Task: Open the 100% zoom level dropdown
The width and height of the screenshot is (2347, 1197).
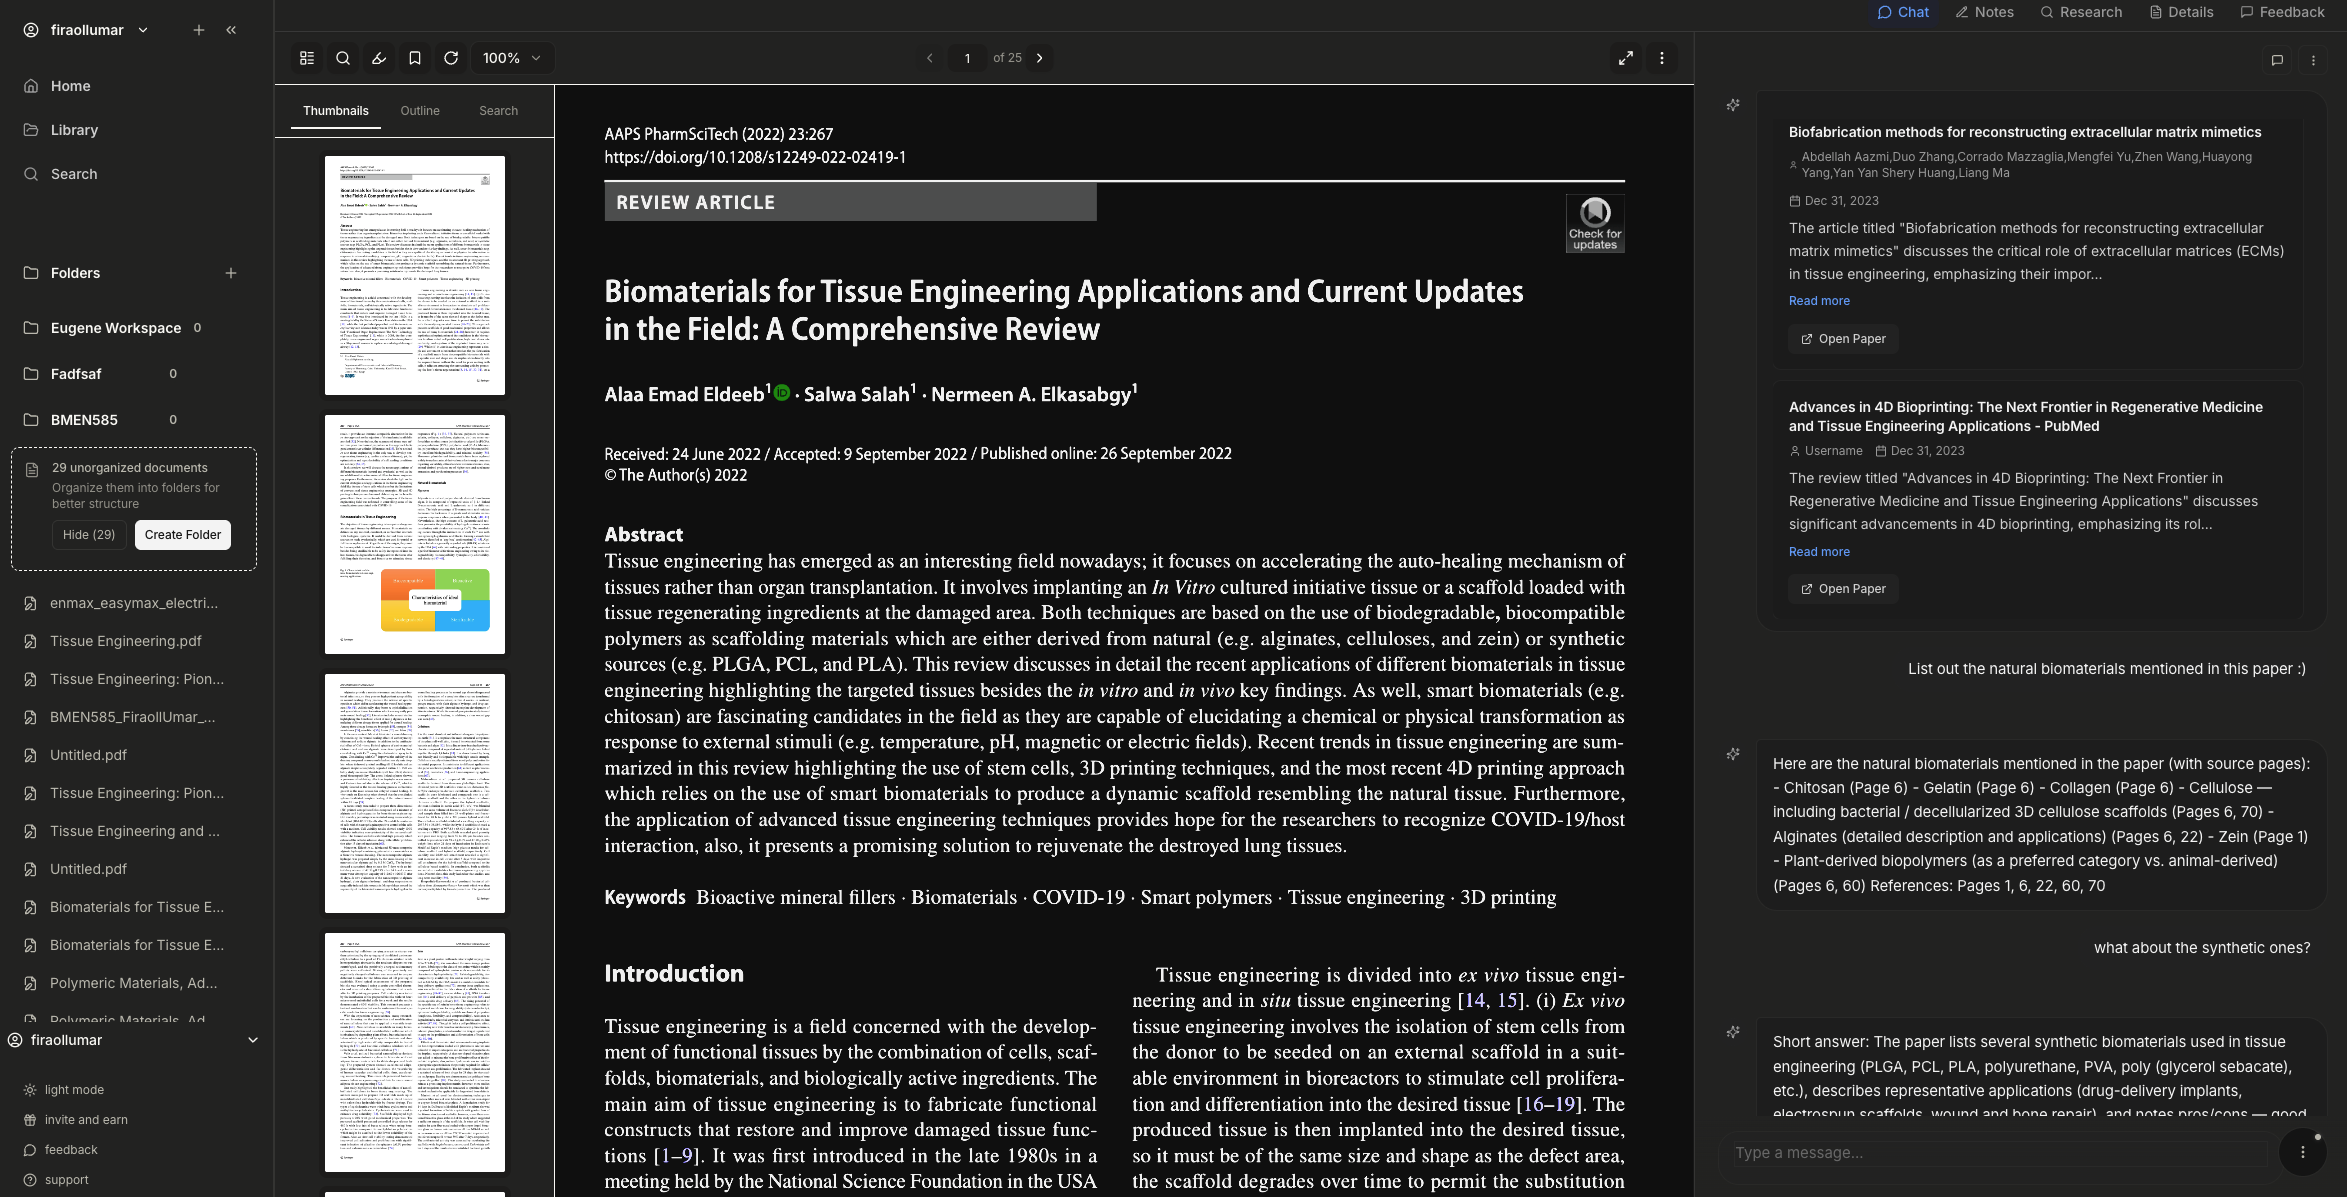Action: click(x=512, y=58)
